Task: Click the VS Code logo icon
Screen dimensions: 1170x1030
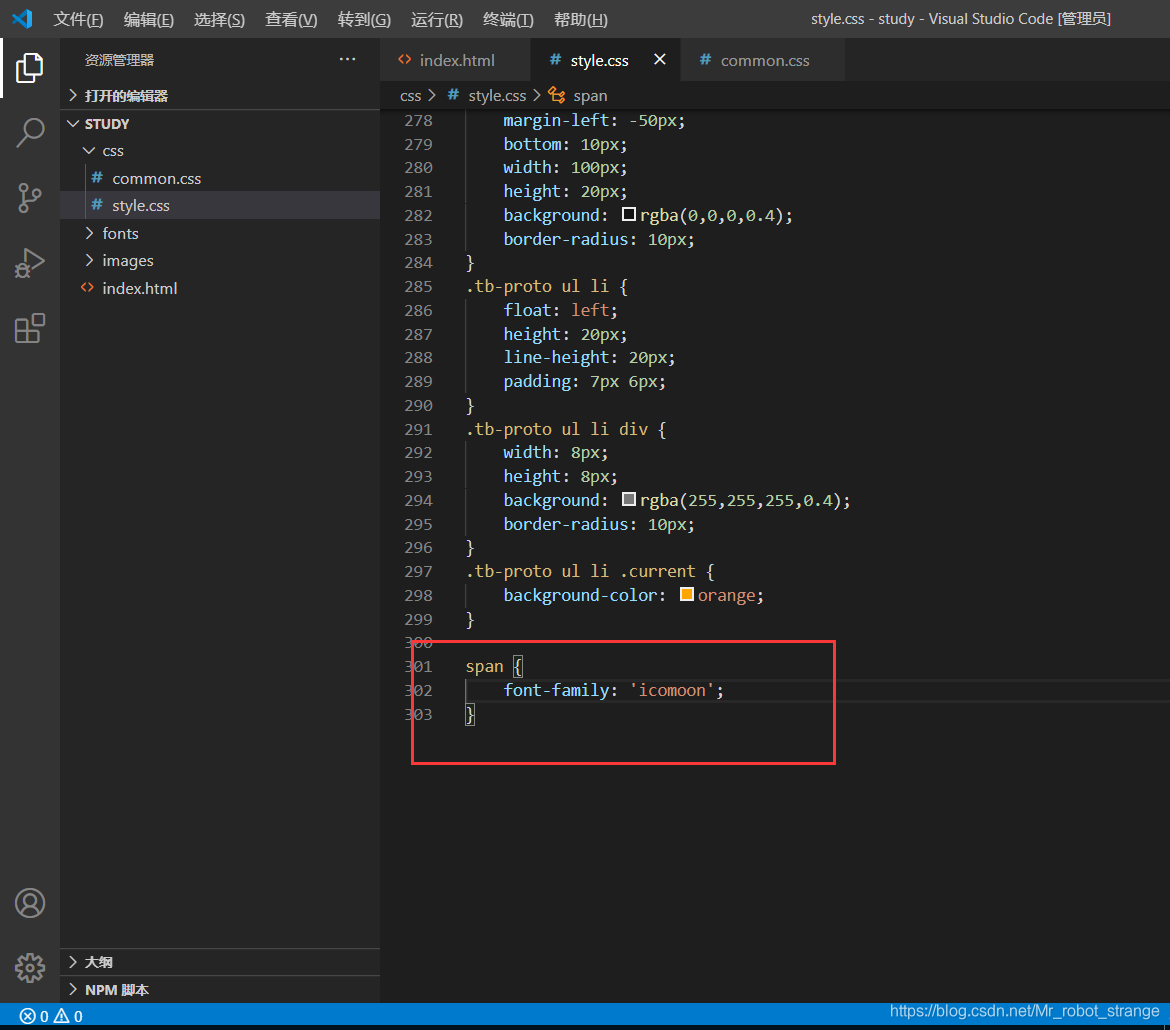Action: (x=22, y=19)
